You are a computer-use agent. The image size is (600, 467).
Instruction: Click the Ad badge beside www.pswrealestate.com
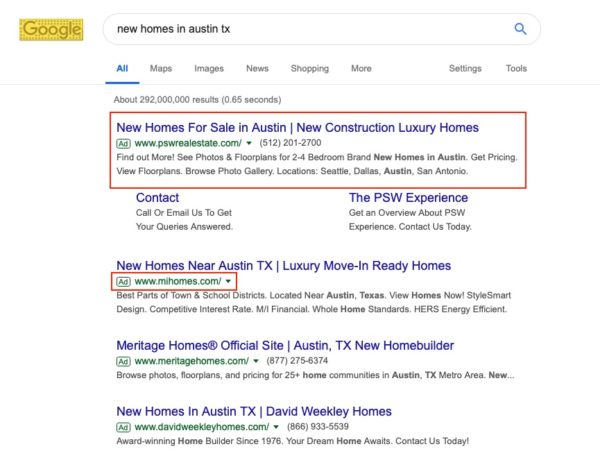tap(123, 144)
